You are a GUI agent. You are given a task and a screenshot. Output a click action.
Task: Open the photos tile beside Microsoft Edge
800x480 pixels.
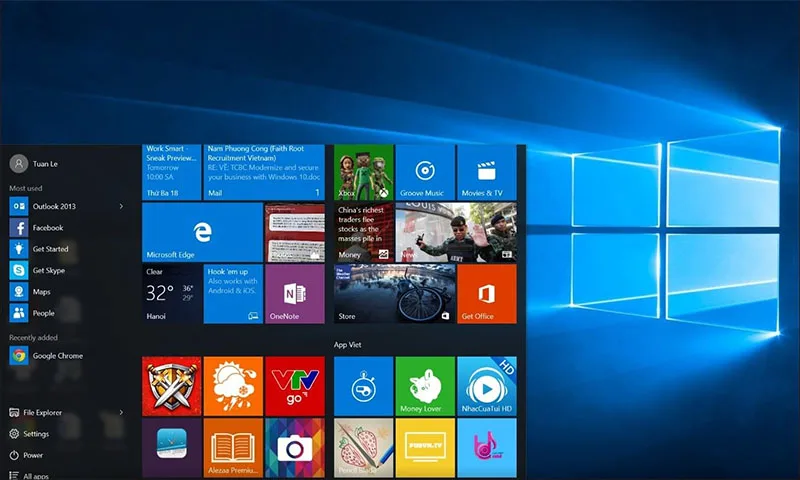click(x=295, y=232)
